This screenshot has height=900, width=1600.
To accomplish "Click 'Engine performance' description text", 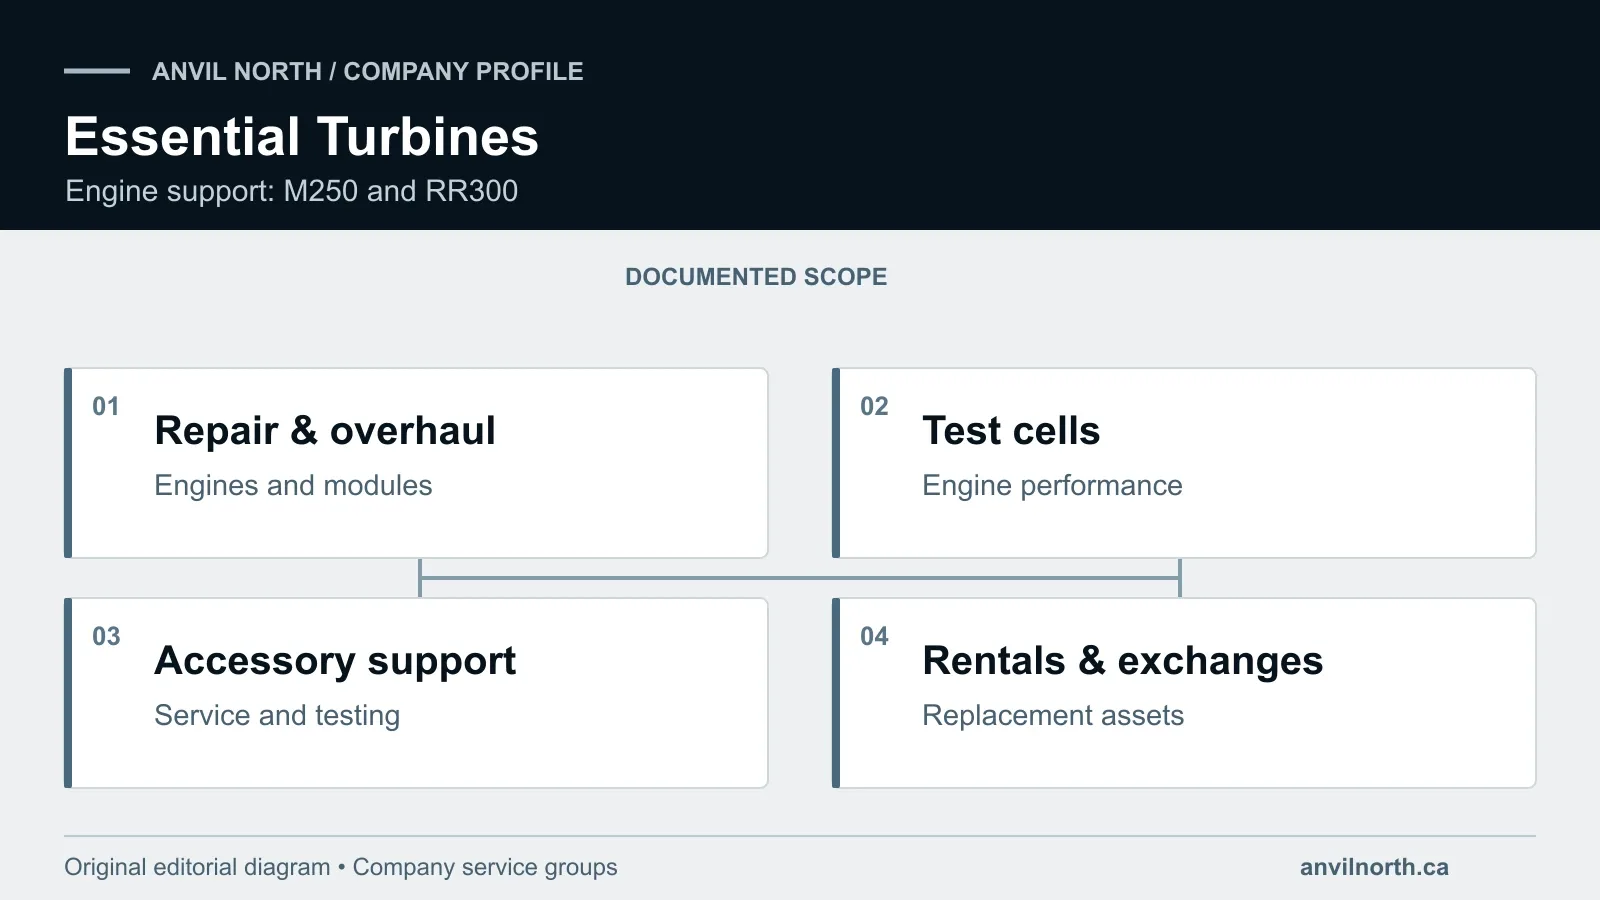I will (x=1052, y=486).
